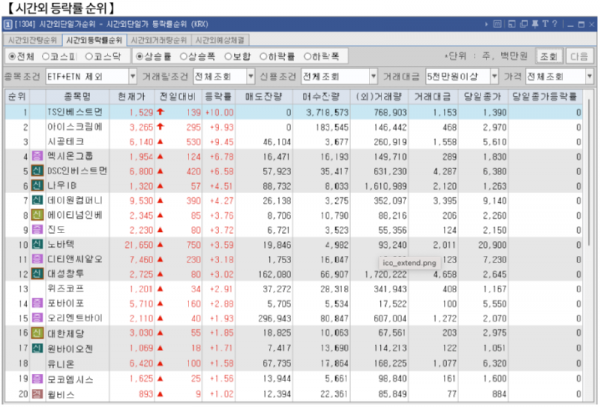Click the T font-size icon in title bar
This screenshot has height=407, width=600.
pyautogui.click(x=545, y=24)
